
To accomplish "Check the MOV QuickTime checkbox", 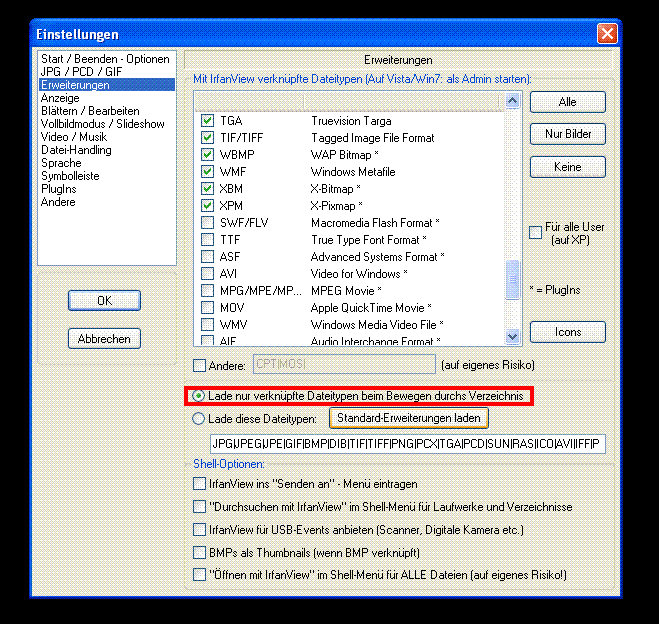I will (207, 308).
